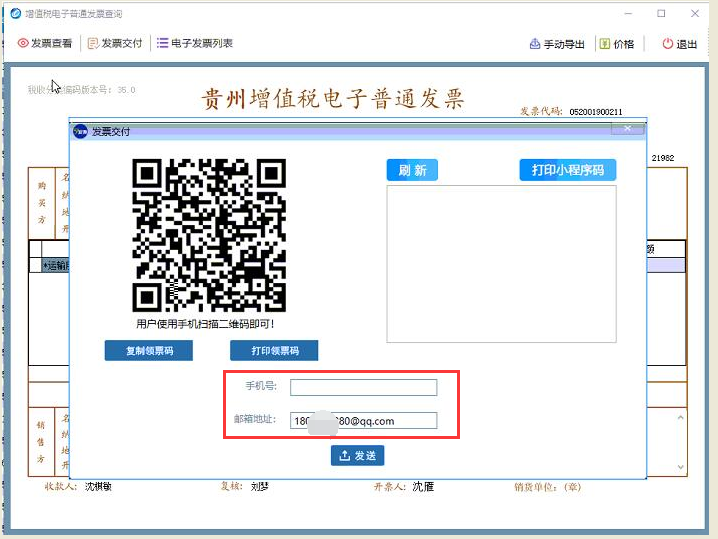The height and width of the screenshot is (539, 718).
Task: Click the 打印小程序码 button
Action: tap(567, 170)
